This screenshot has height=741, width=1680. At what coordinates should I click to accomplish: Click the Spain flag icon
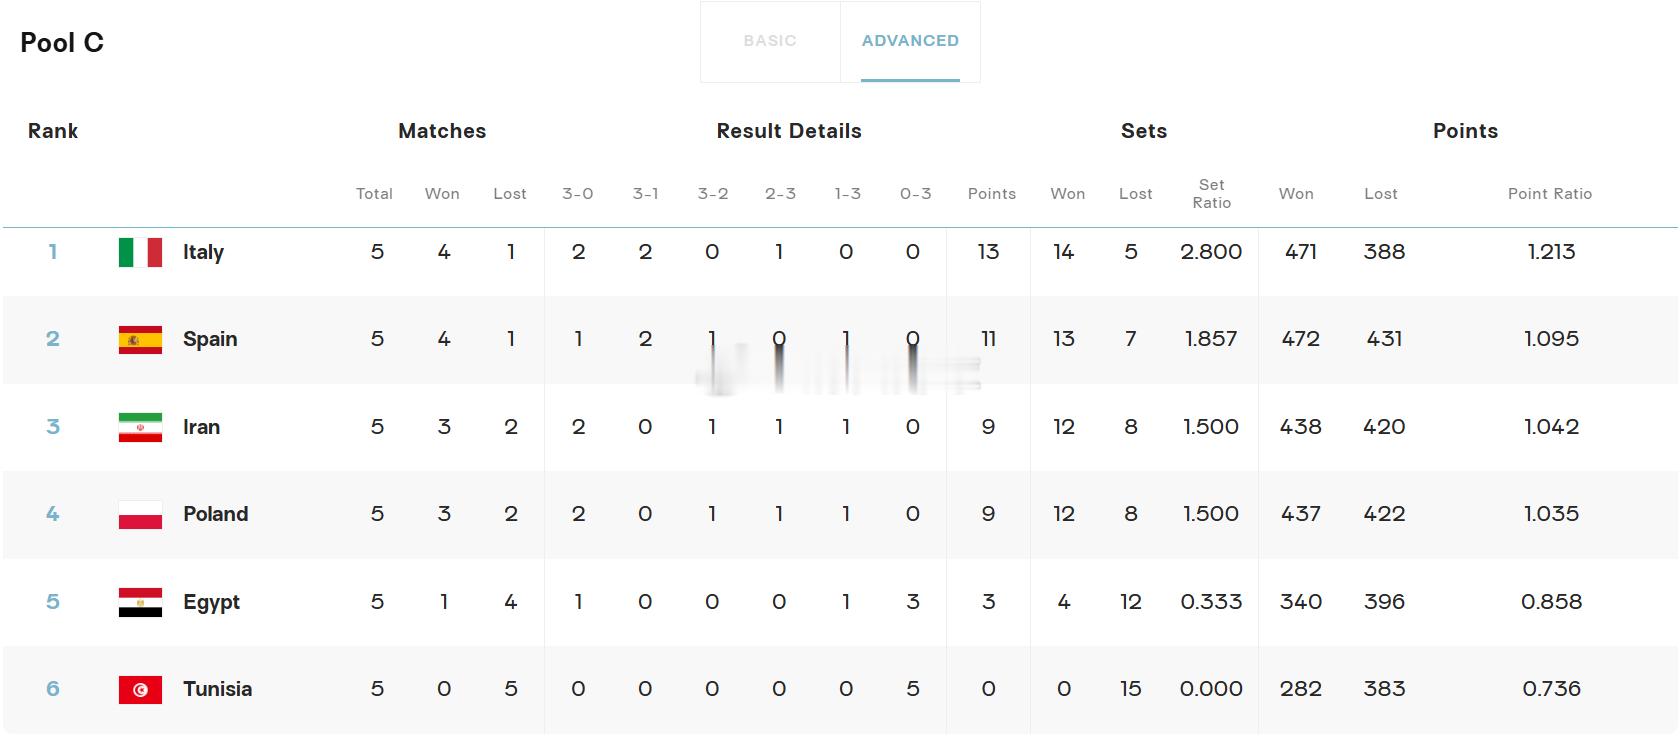pos(140,340)
